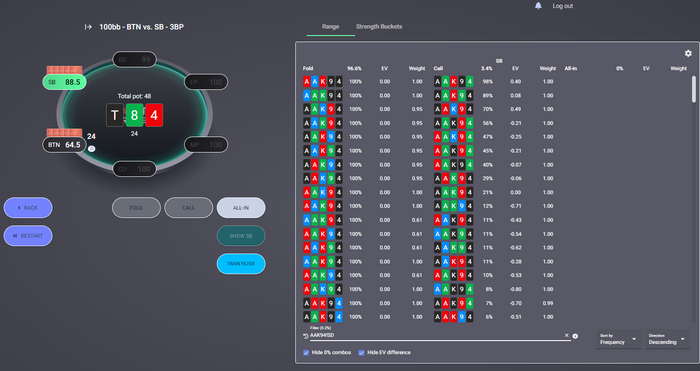
Task: Click the BTN 64.5 seat
Action: pos(64,145)
